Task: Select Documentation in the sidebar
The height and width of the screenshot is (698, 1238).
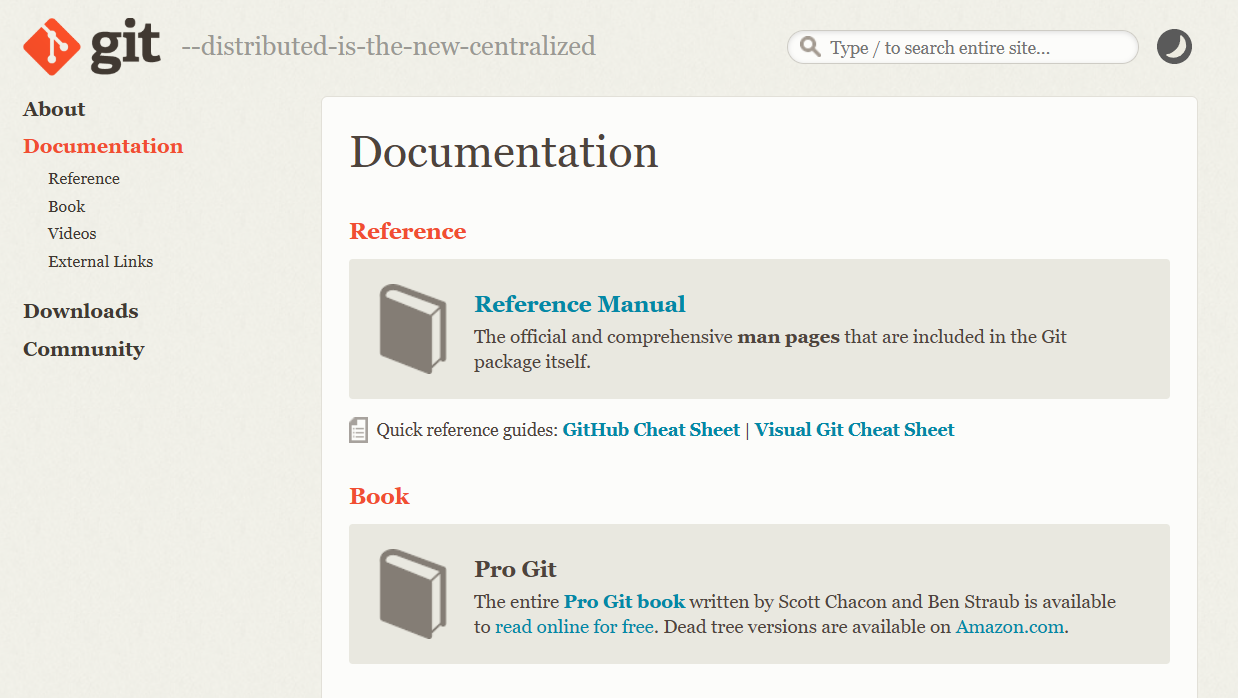Action: pos(103,146)
